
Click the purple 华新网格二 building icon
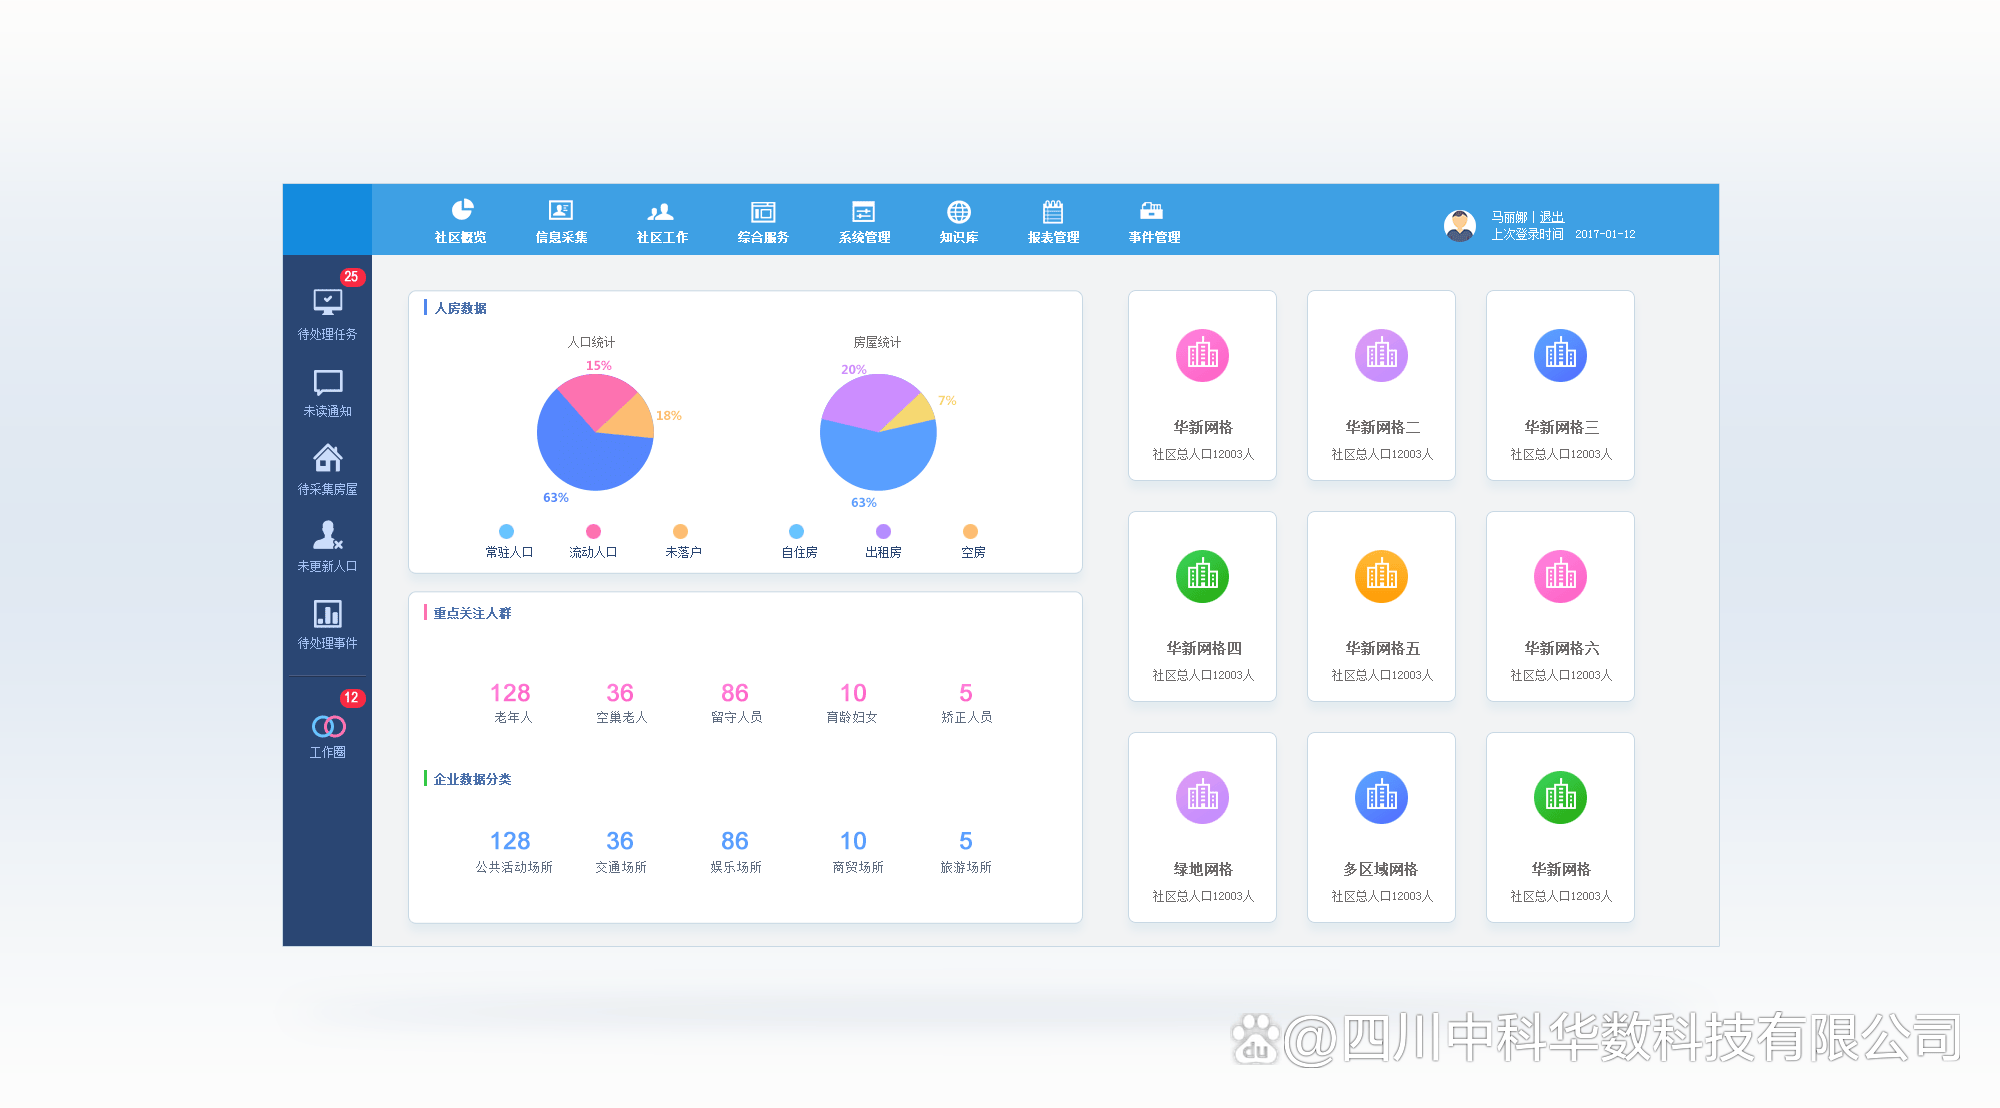pyautogui.click(x=1381, y=355)
